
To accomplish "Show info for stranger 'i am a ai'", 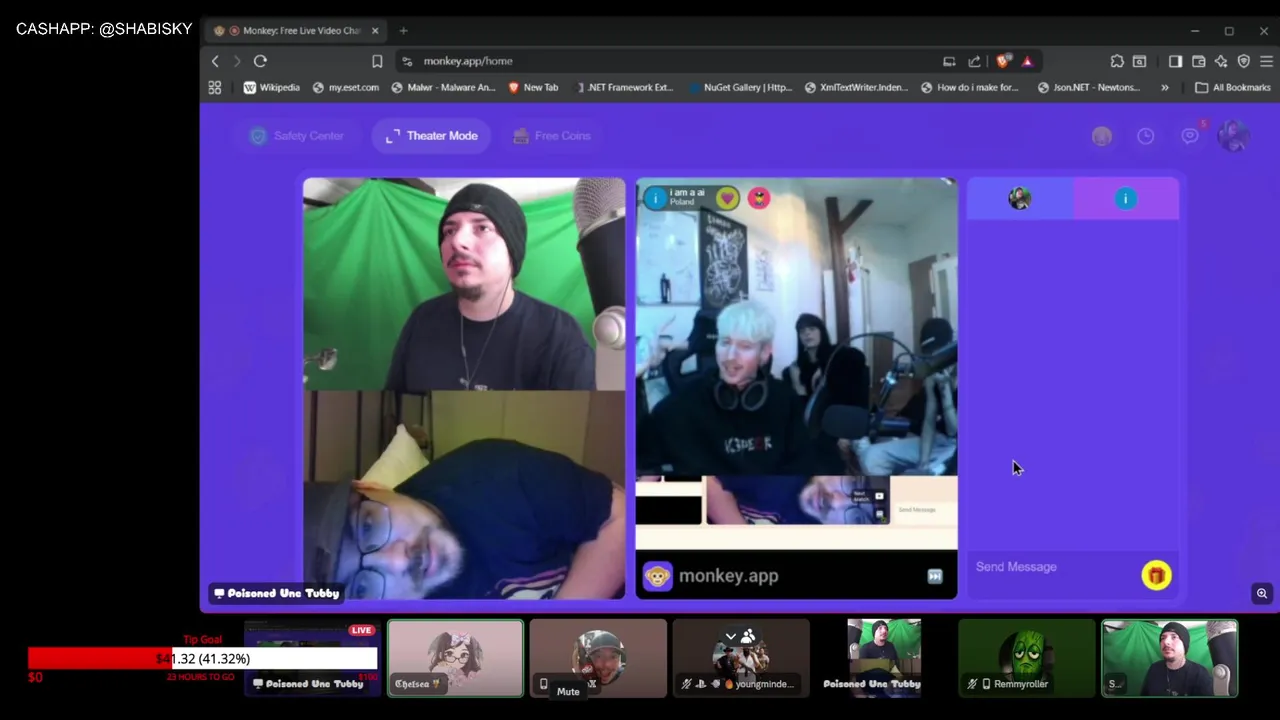I will pos(655,198).
